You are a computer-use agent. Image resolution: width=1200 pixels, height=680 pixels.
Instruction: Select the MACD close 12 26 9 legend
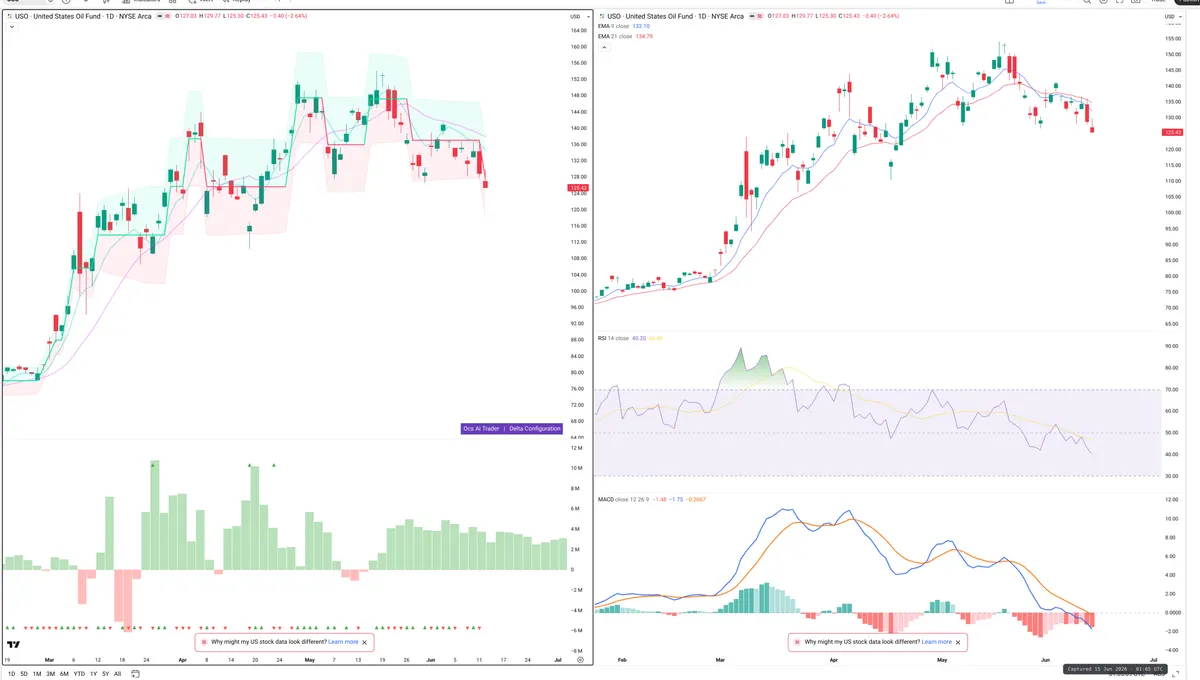pos(624,499)
